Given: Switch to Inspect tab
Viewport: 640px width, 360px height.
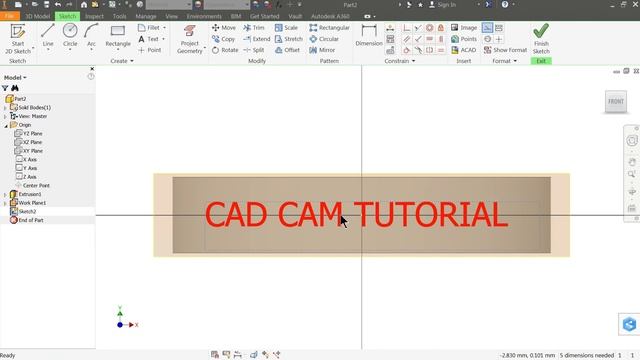Looking at the screenshot, I should tap(94, 16).
